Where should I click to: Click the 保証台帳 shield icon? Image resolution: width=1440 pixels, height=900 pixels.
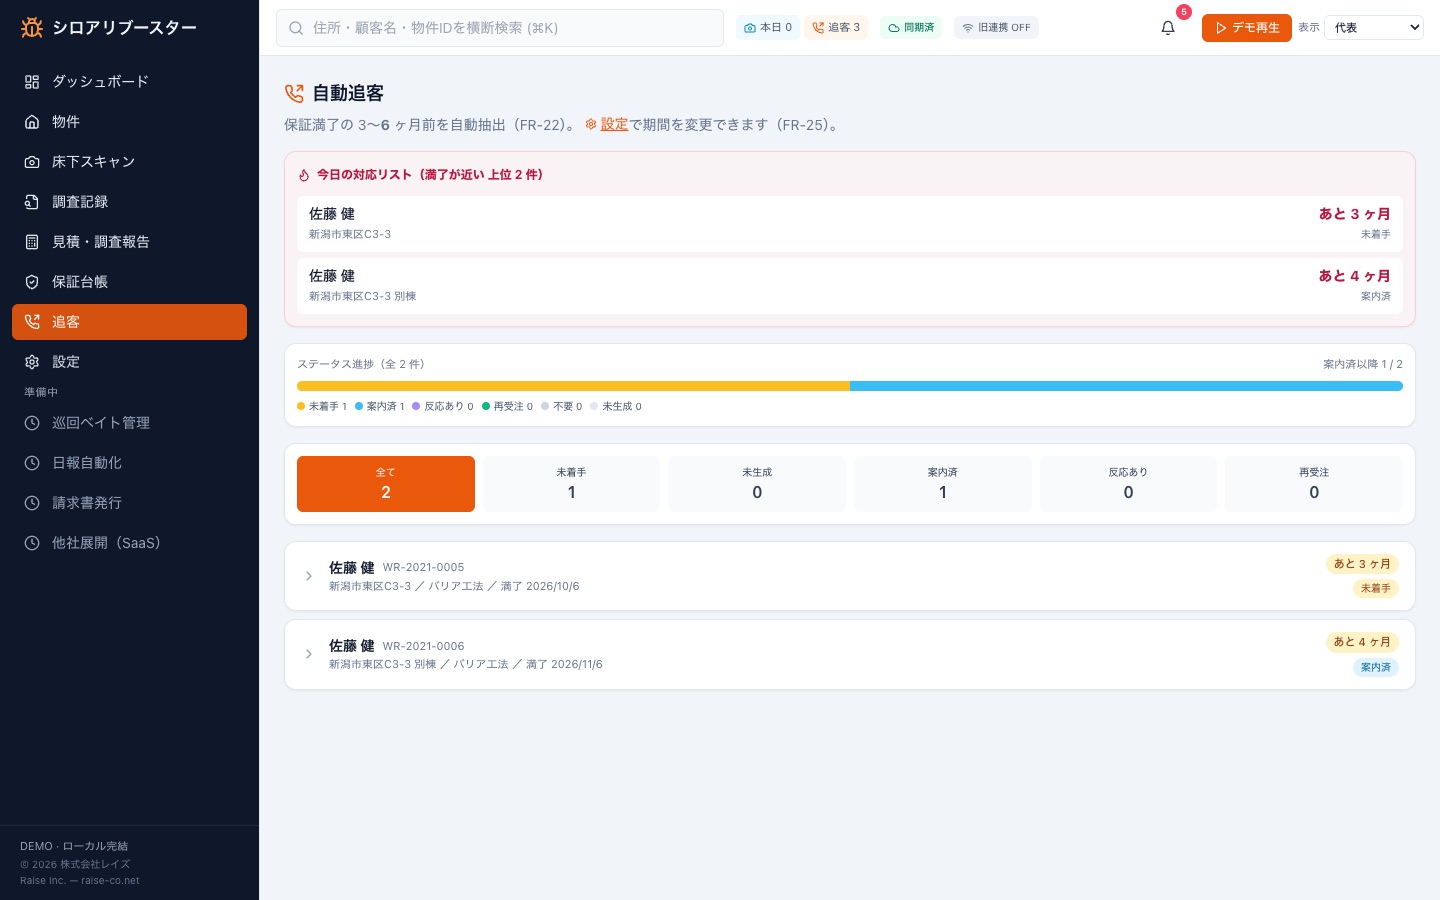click(x=32, y=282)
